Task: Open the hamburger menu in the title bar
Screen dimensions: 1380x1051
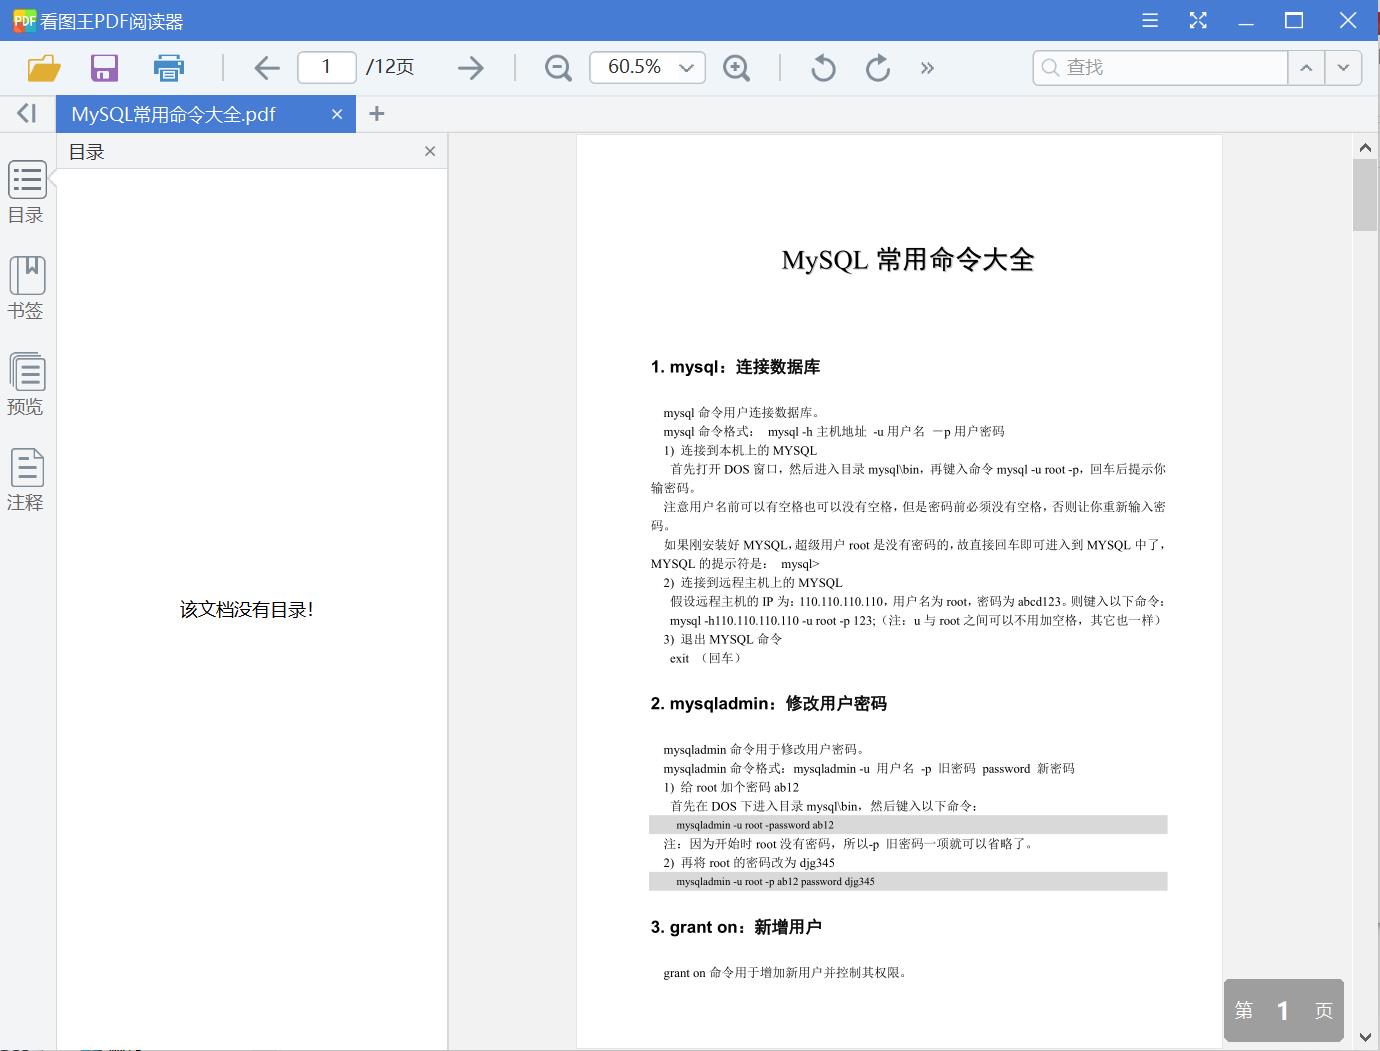Action: coord(1150,19)
